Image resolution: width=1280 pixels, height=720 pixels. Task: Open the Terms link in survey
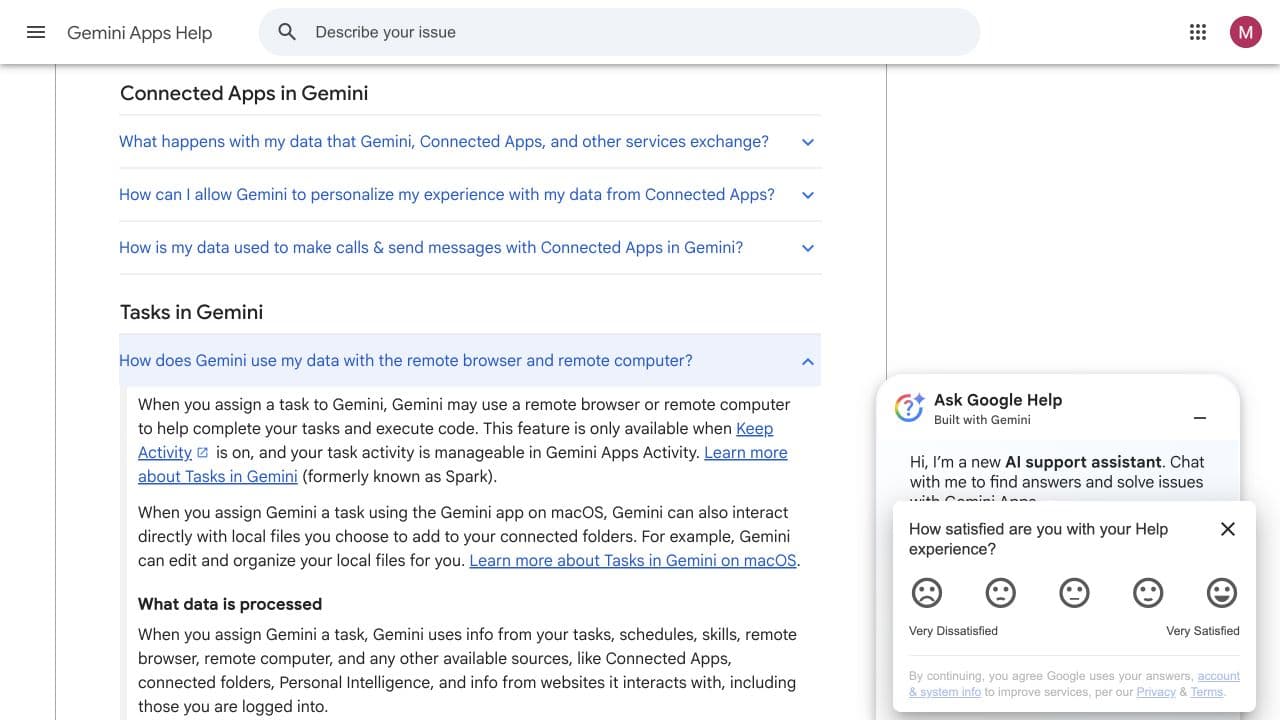tap(1207, 691)
